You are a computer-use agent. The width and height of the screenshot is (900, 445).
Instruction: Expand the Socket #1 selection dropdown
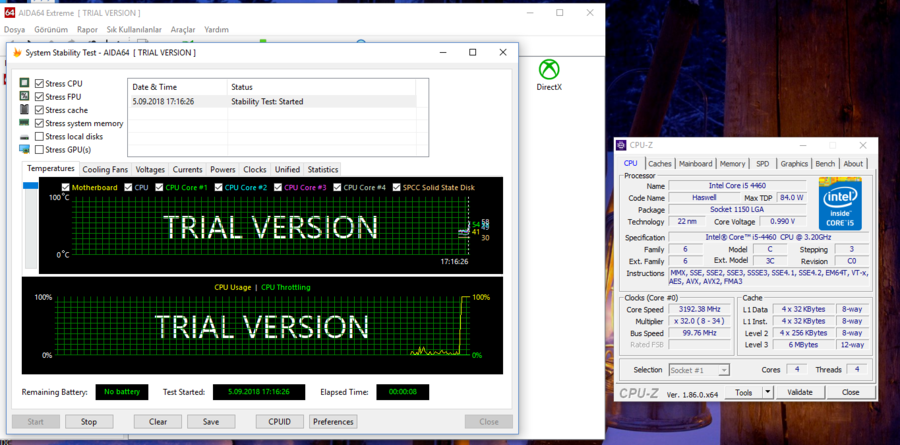point(724,370)
